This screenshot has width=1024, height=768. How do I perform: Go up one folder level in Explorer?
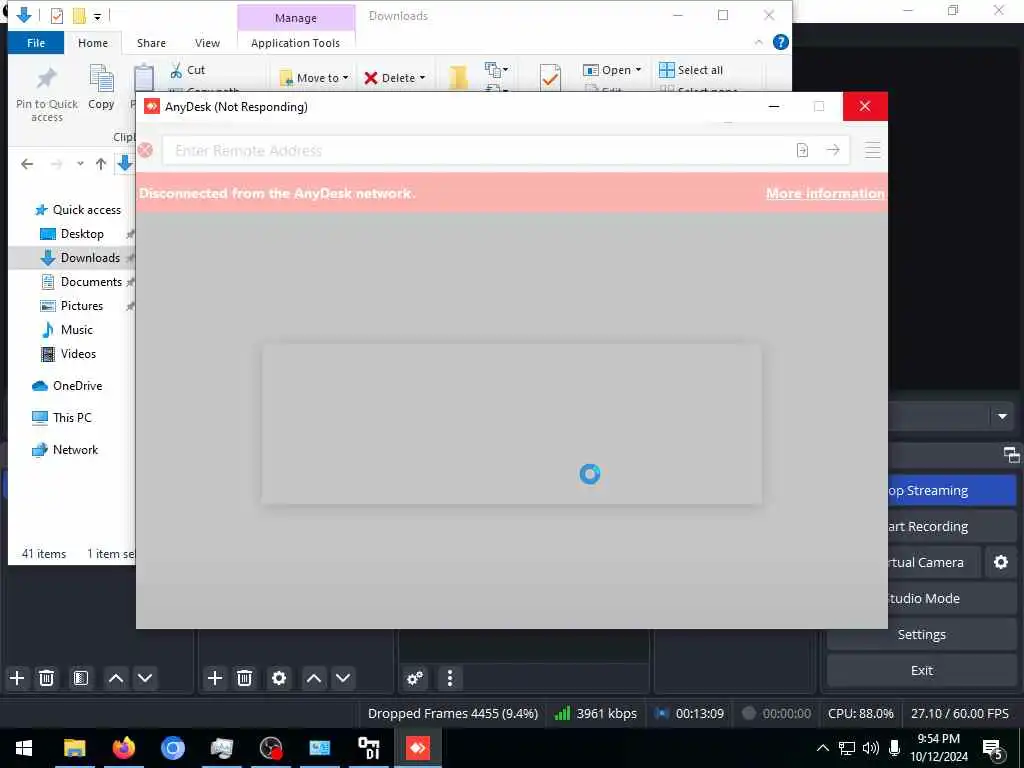(x=101, y=164)
